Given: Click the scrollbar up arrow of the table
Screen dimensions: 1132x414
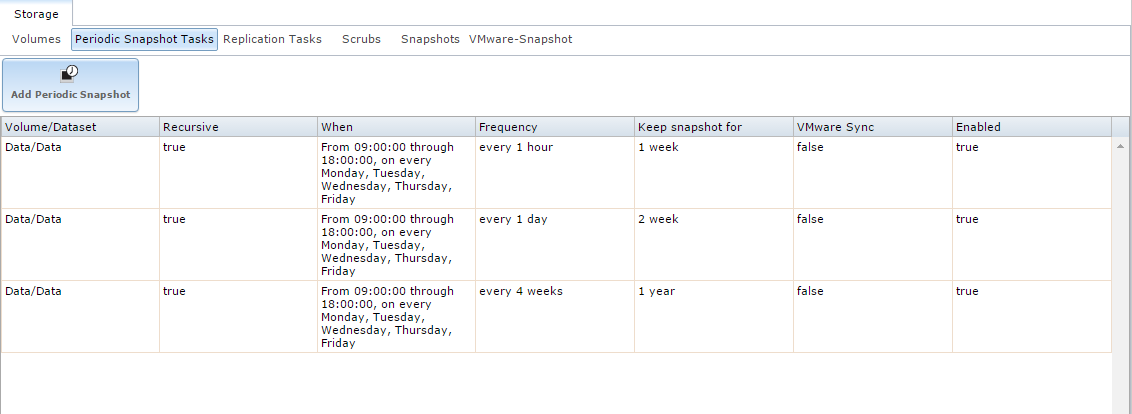Looking at the screenshot, I should click(1120, 146).
